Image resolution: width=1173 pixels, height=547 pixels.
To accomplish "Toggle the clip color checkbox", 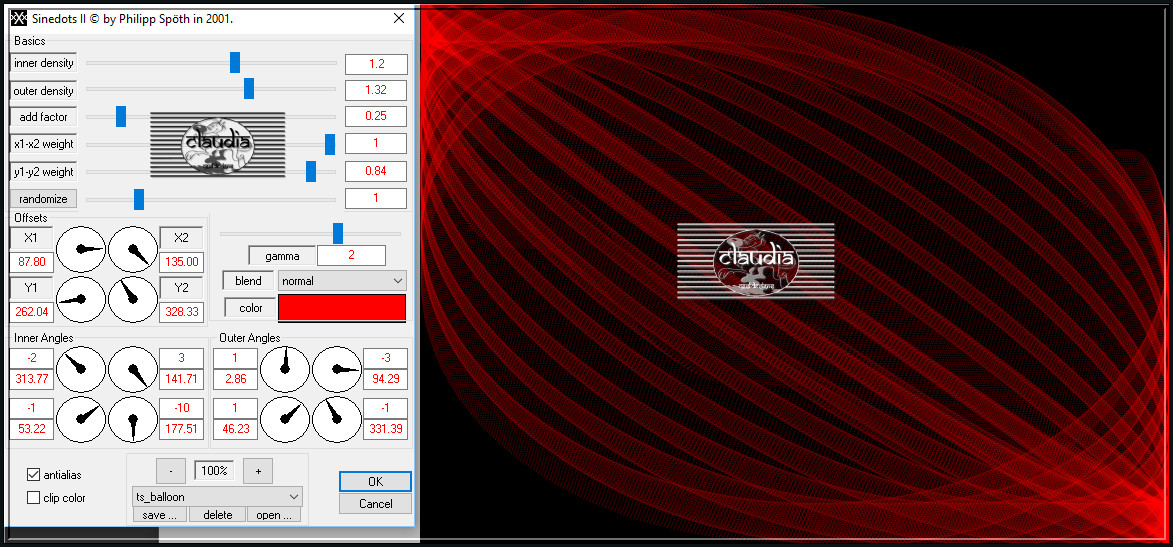I will click(x=33, y=498).
